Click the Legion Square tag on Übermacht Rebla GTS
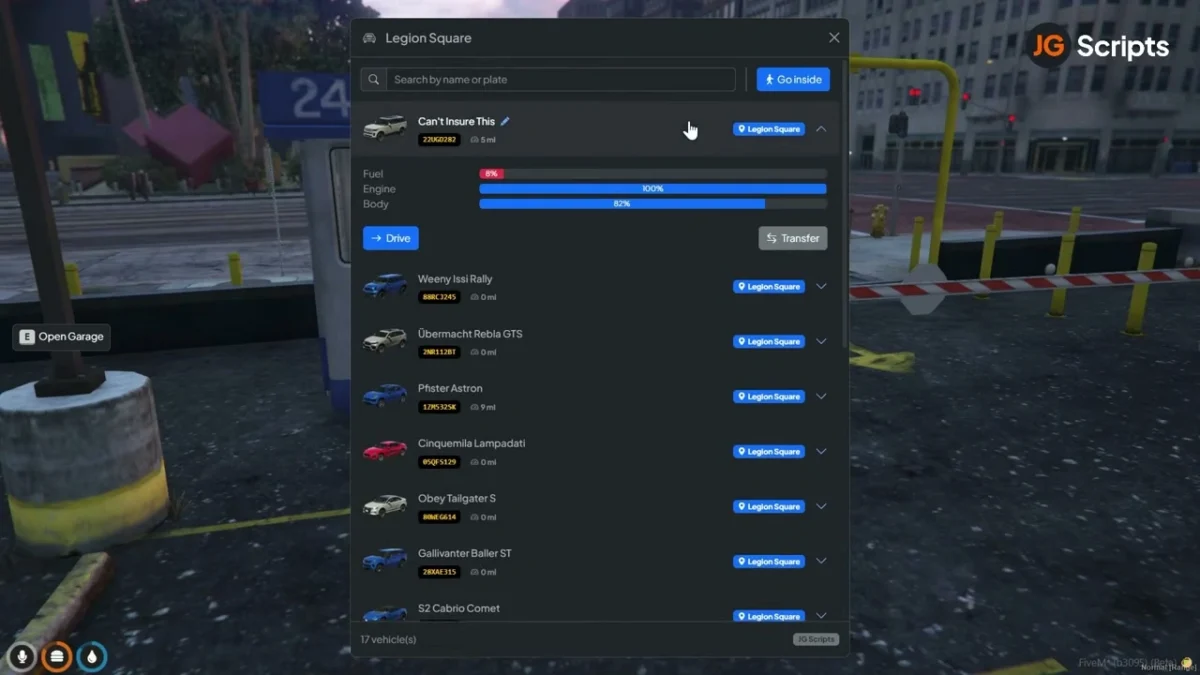This screenshot has width=1200, height=675. click(769, 341)
